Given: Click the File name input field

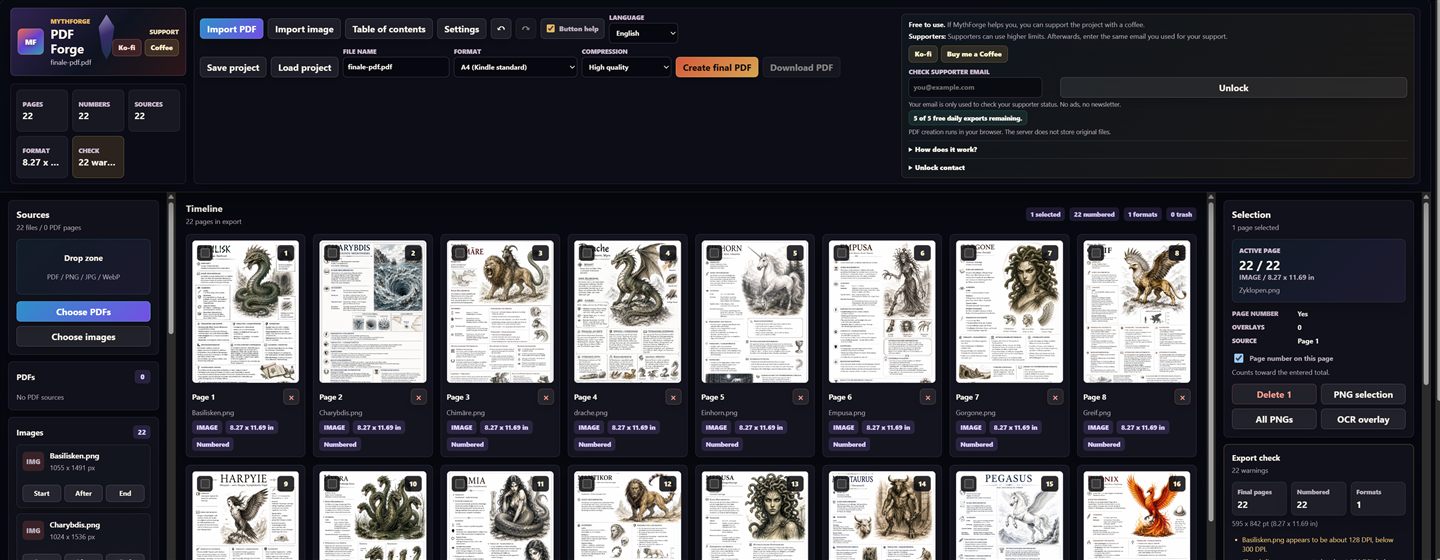Looking at the screenshot, I should [396, 67].
